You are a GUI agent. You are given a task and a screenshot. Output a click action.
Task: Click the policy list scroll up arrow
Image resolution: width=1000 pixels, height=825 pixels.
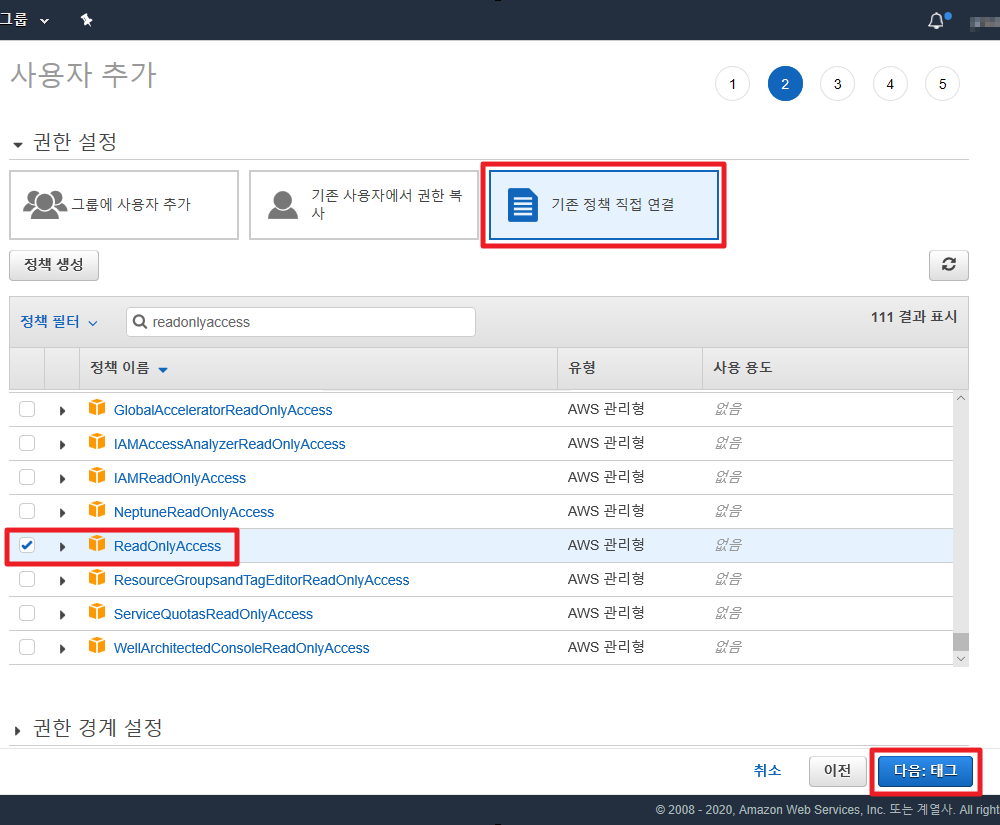tap(961, 398)
